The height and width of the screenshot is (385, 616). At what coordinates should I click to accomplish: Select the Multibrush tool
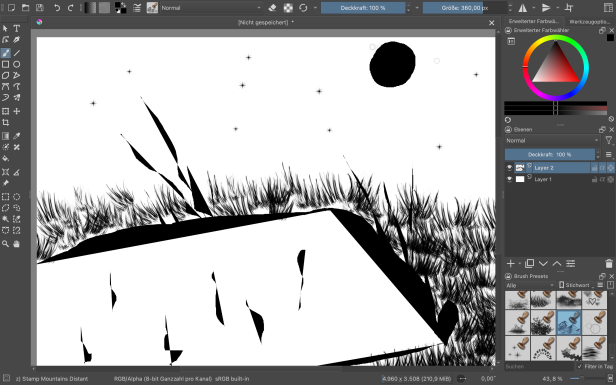16,97
